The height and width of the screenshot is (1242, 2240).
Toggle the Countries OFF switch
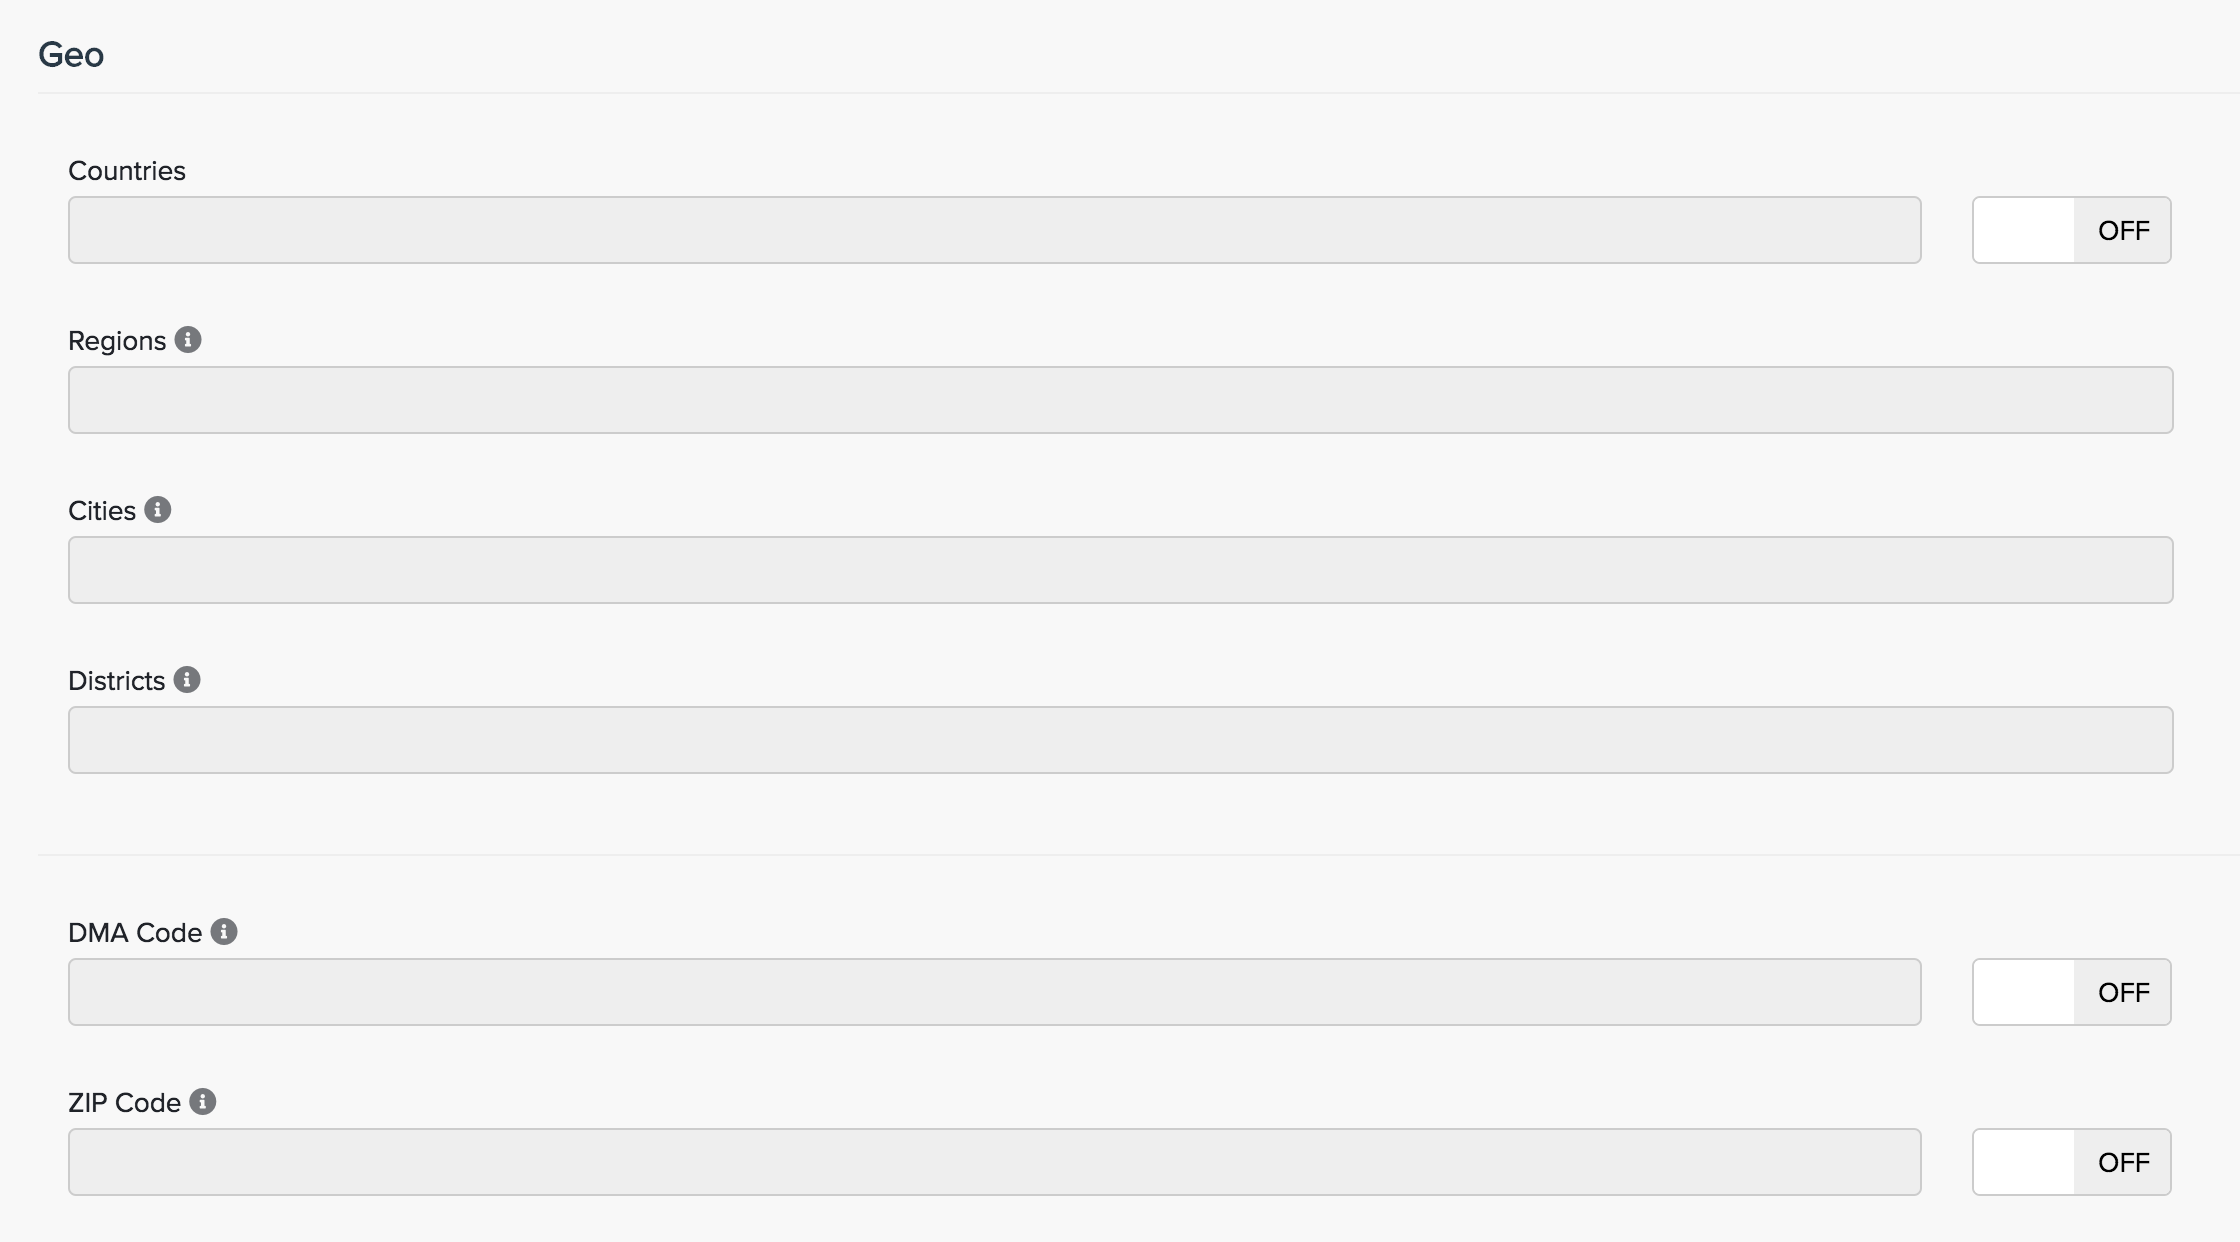[x=2071, y=230]
